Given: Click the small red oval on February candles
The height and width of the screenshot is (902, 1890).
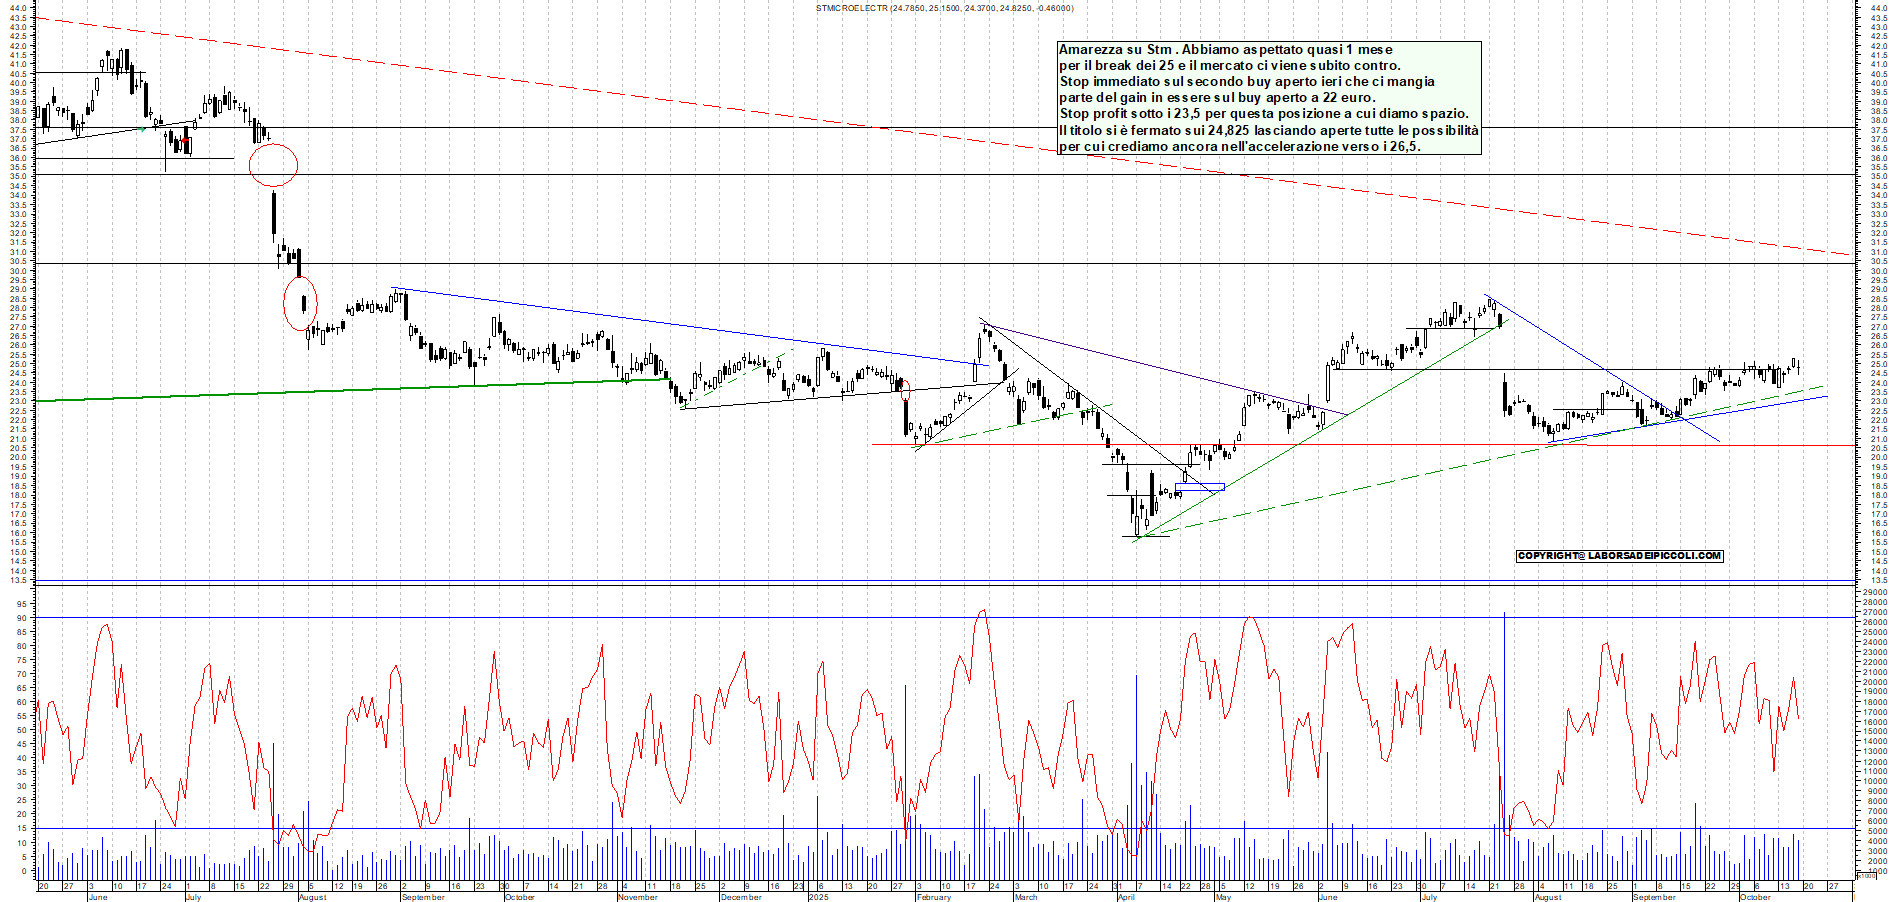Looking at the screenshot, I should click(906, 390).
